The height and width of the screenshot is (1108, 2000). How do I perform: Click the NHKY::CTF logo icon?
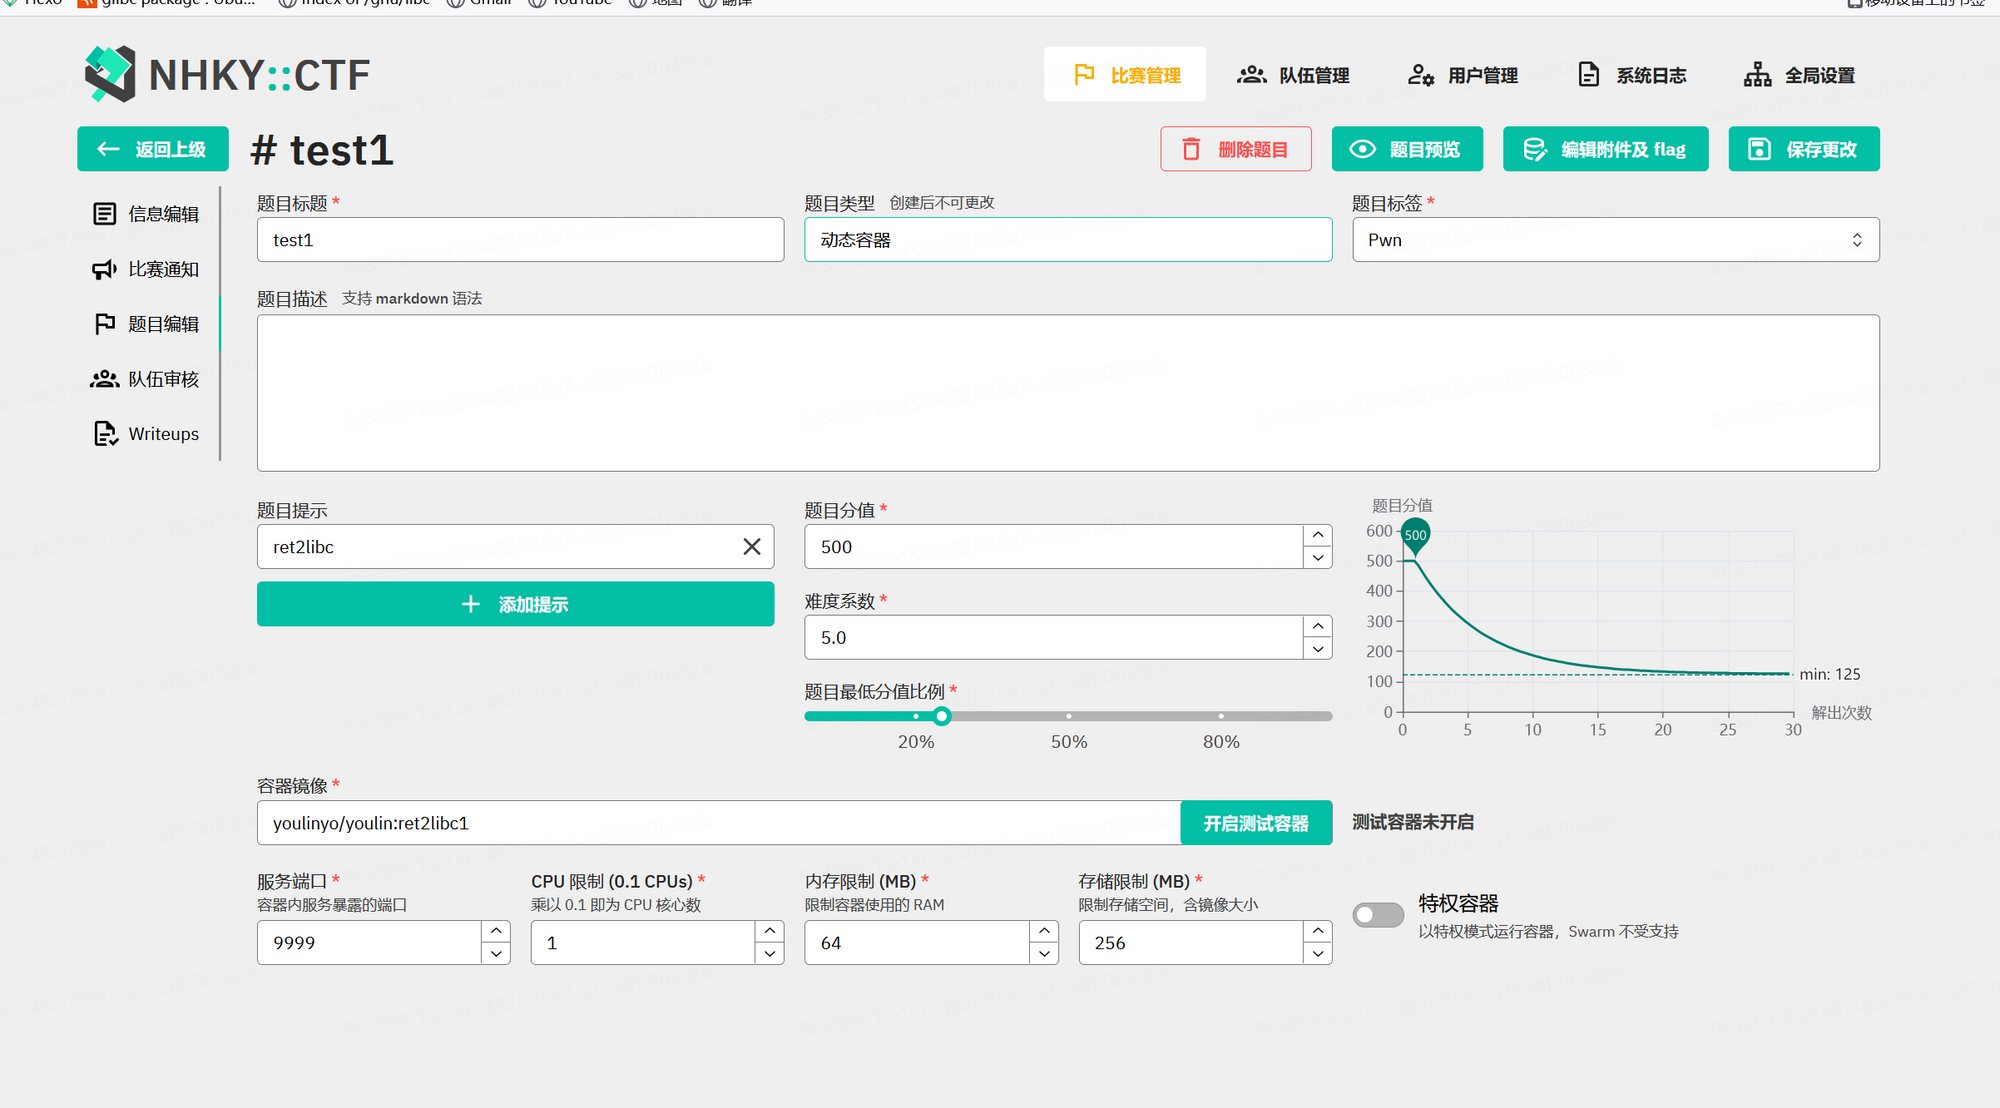(110, 74)
